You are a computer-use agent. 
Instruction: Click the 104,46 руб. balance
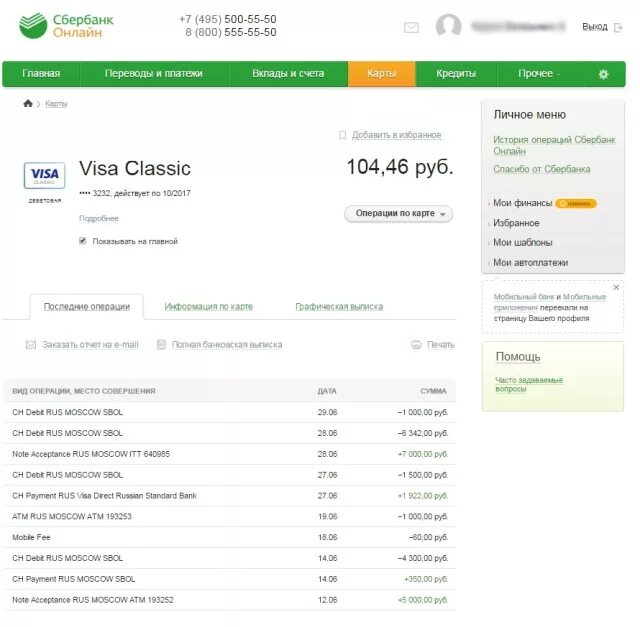(400, 167)
